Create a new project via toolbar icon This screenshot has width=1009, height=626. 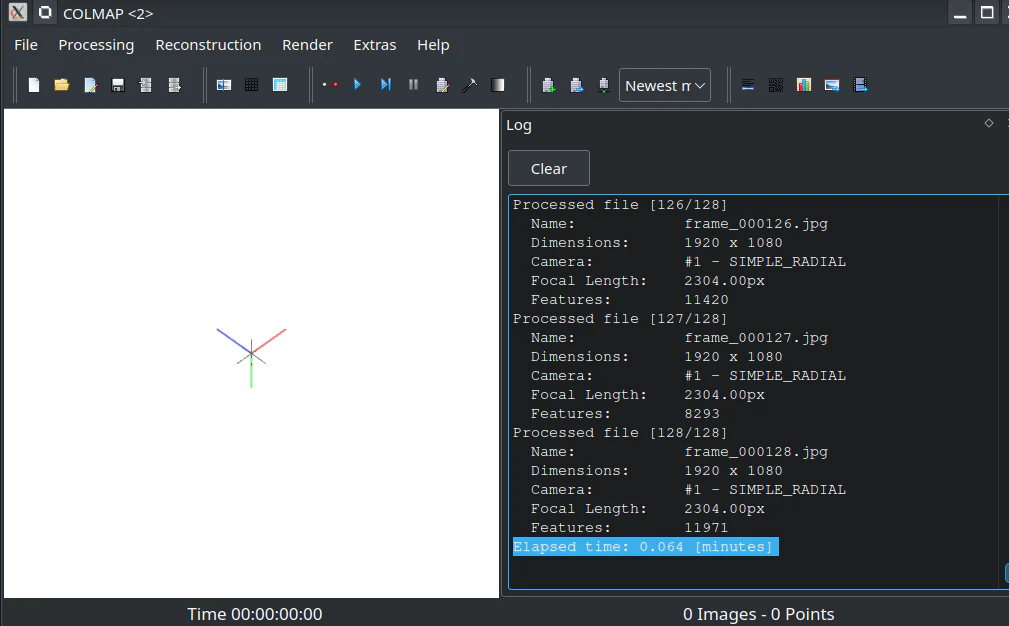coord(33,85)
